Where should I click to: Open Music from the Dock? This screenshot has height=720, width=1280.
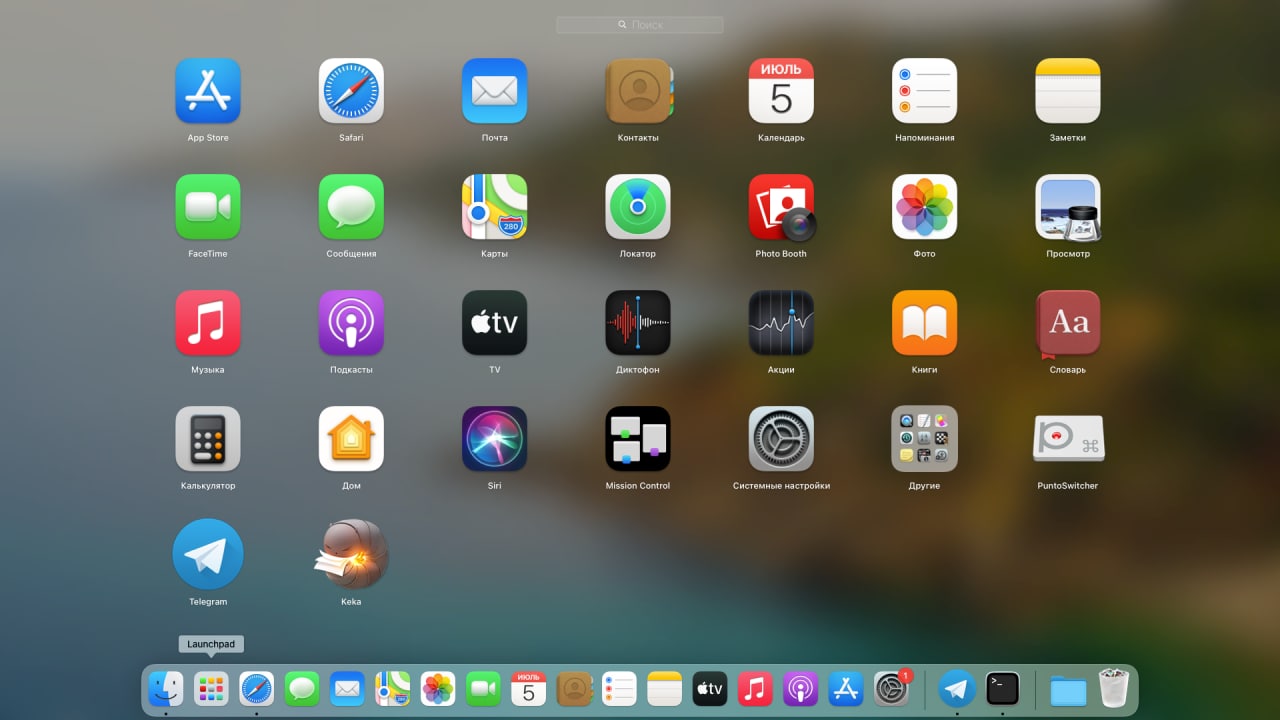tap(756, 688)
